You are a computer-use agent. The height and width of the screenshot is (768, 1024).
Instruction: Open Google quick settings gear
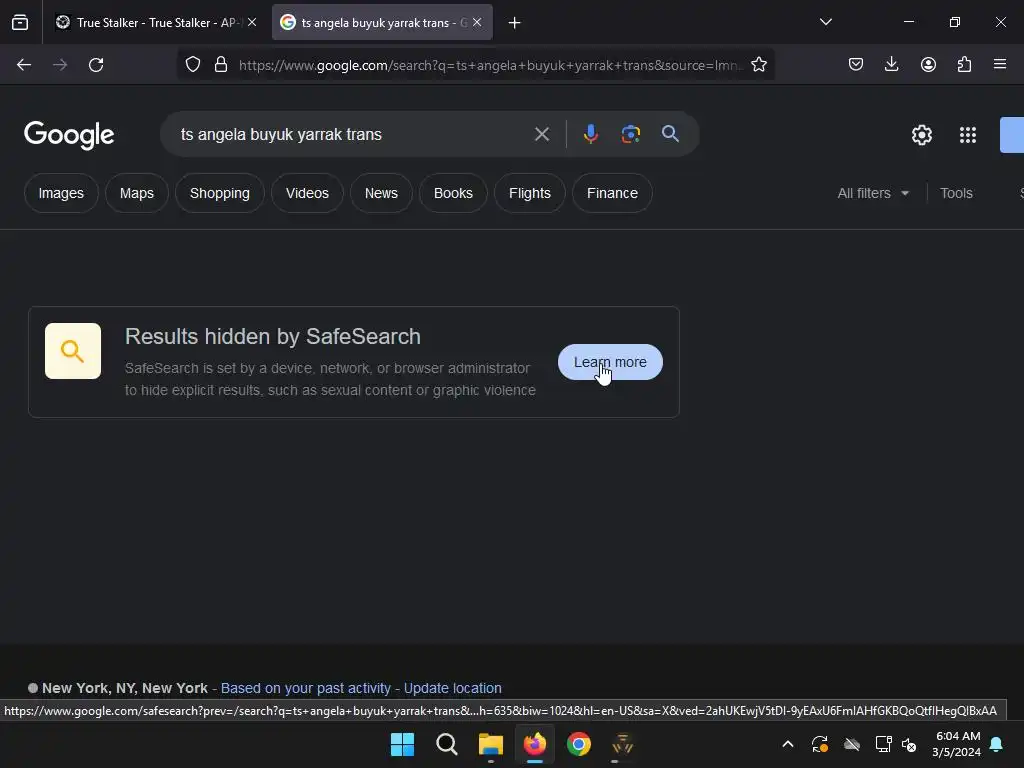(921, 135)
